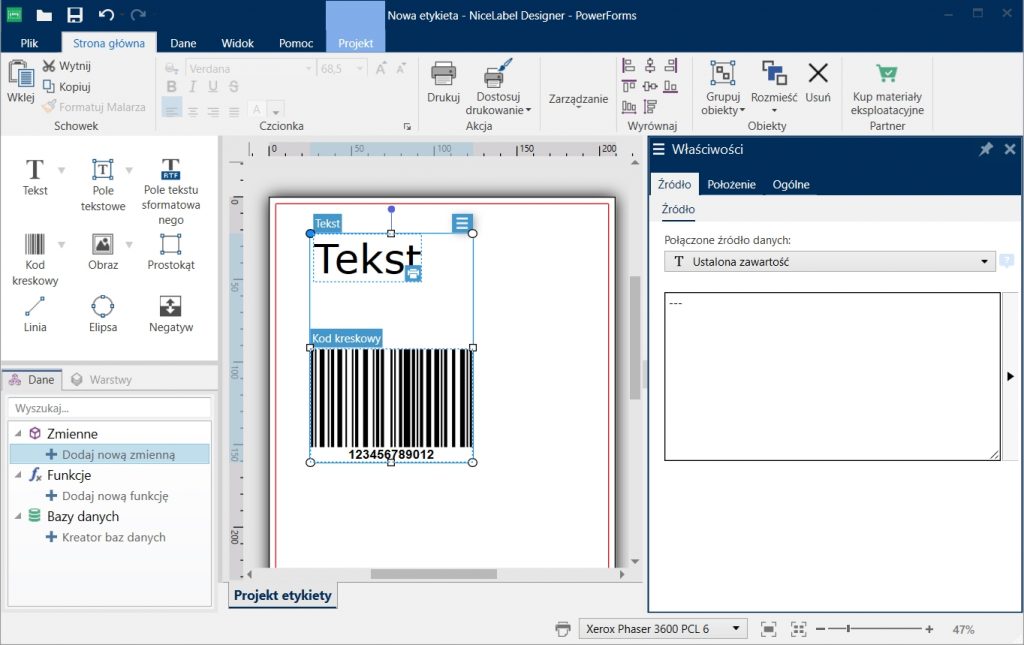Click the Właściwości panel menu icon
The height and width of the screenshot is (645, 1024).
pyautogui.click(x=658, y=149)
